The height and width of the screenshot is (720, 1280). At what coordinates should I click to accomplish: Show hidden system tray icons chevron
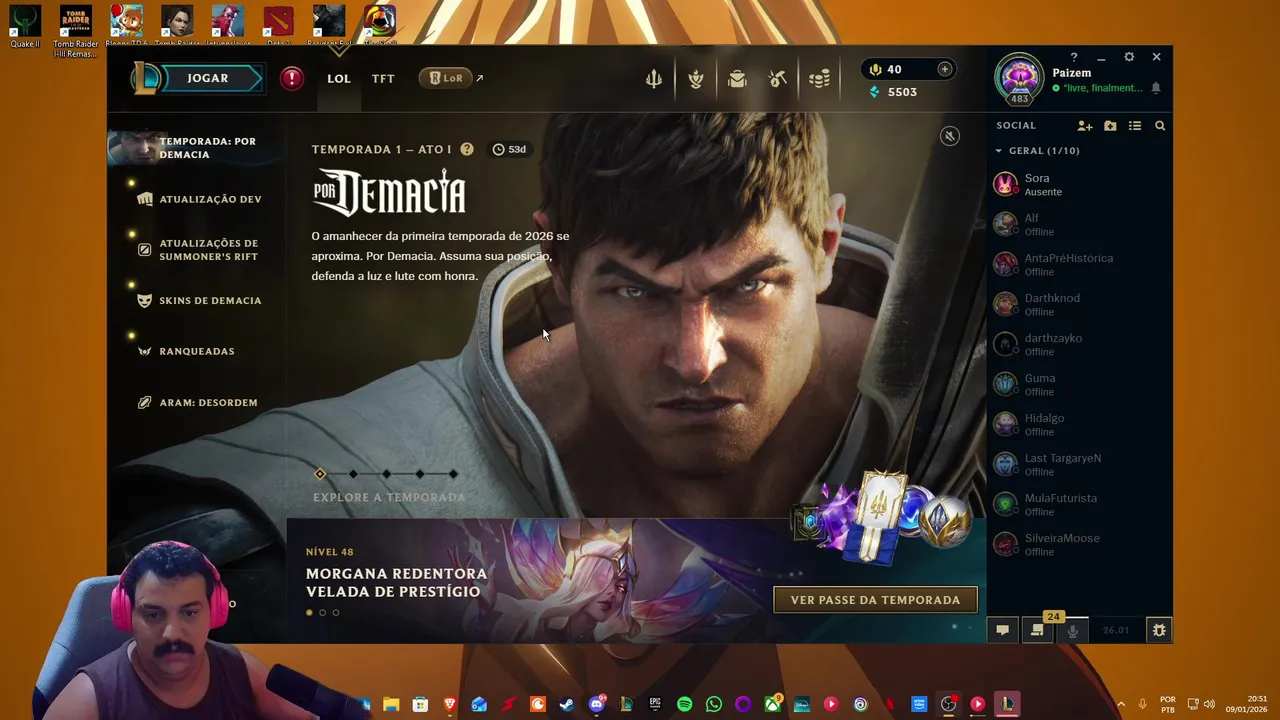[x=1120, y=704]
